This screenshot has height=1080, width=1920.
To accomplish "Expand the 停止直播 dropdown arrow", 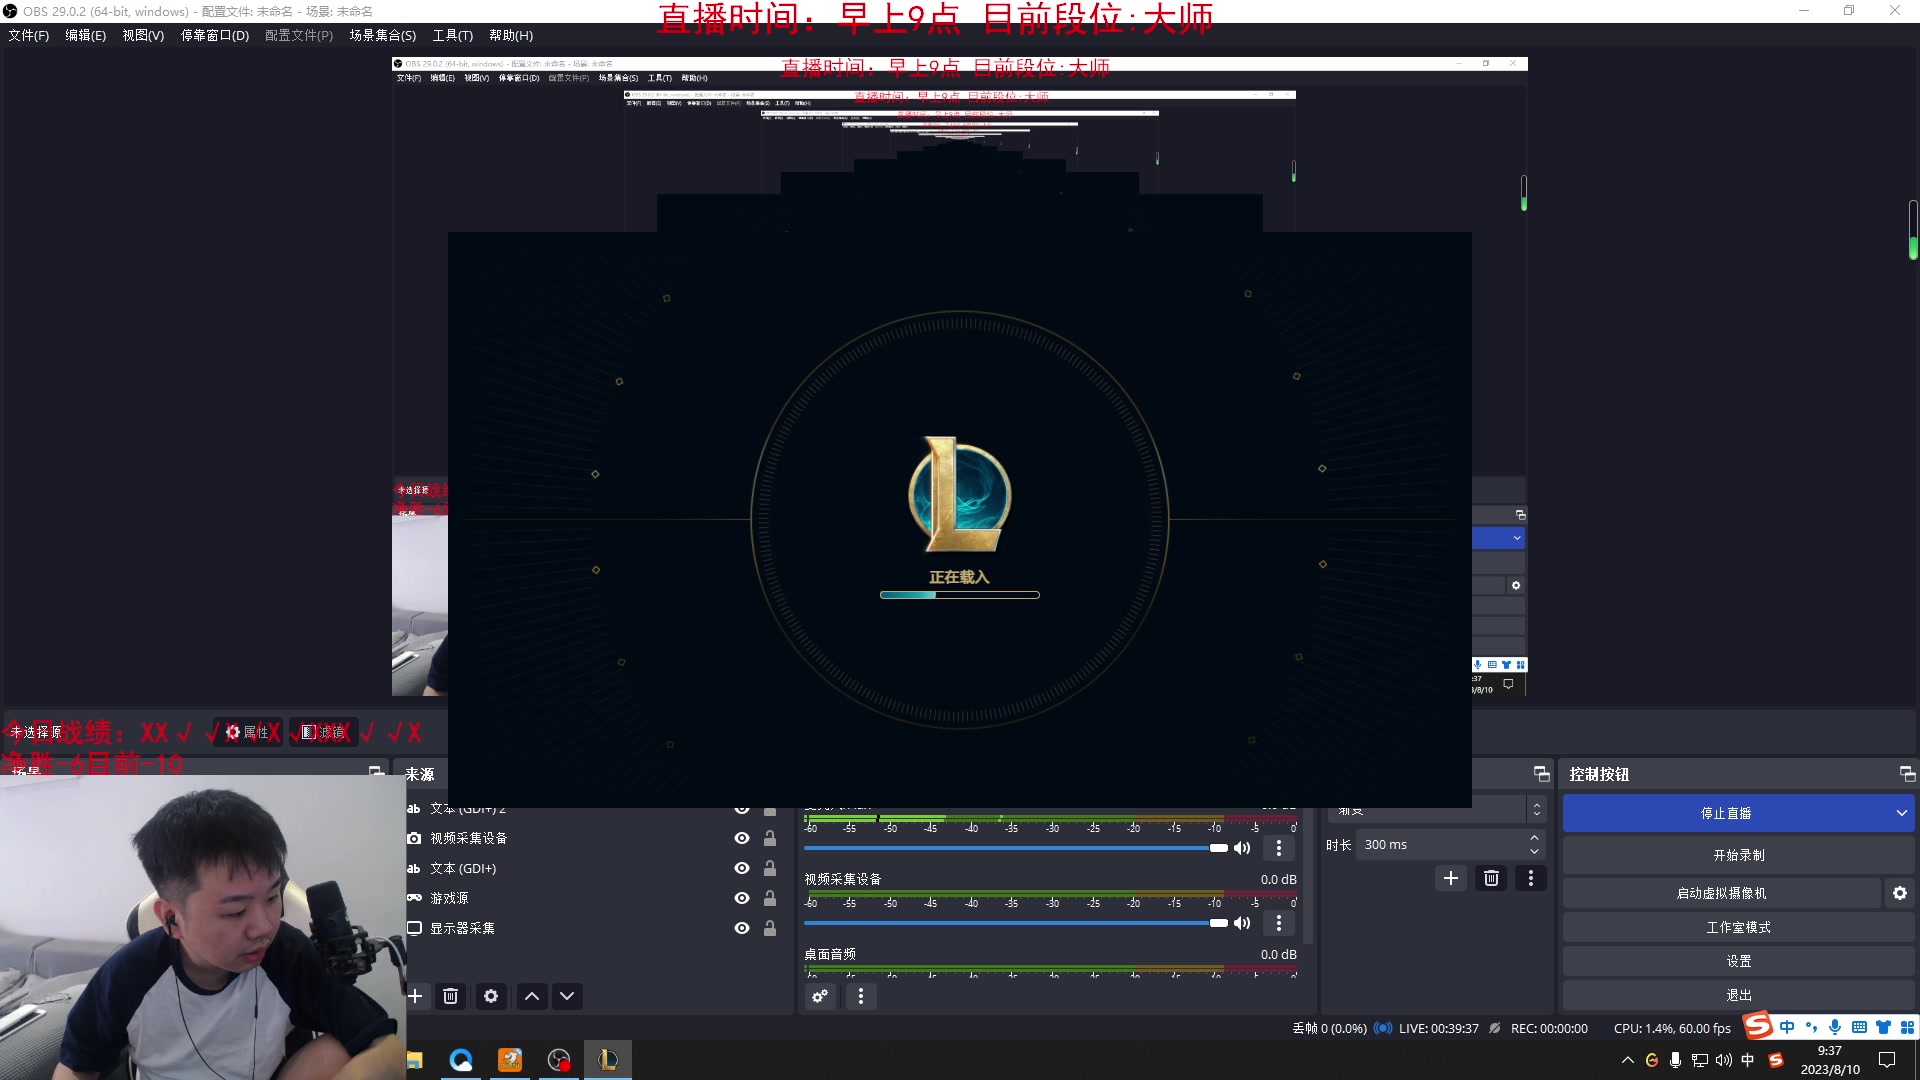I will coord(1901,813).
